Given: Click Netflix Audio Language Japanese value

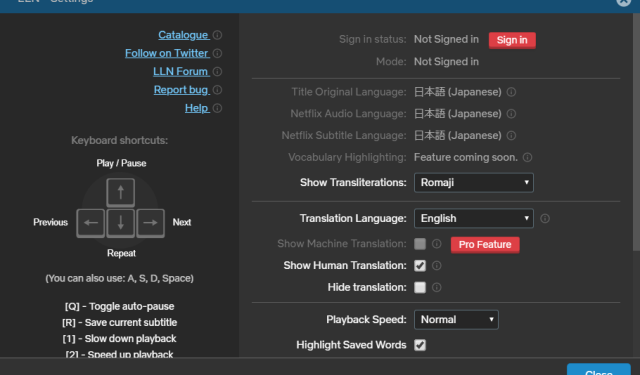Looking at the screenshot, I should 458,114.
